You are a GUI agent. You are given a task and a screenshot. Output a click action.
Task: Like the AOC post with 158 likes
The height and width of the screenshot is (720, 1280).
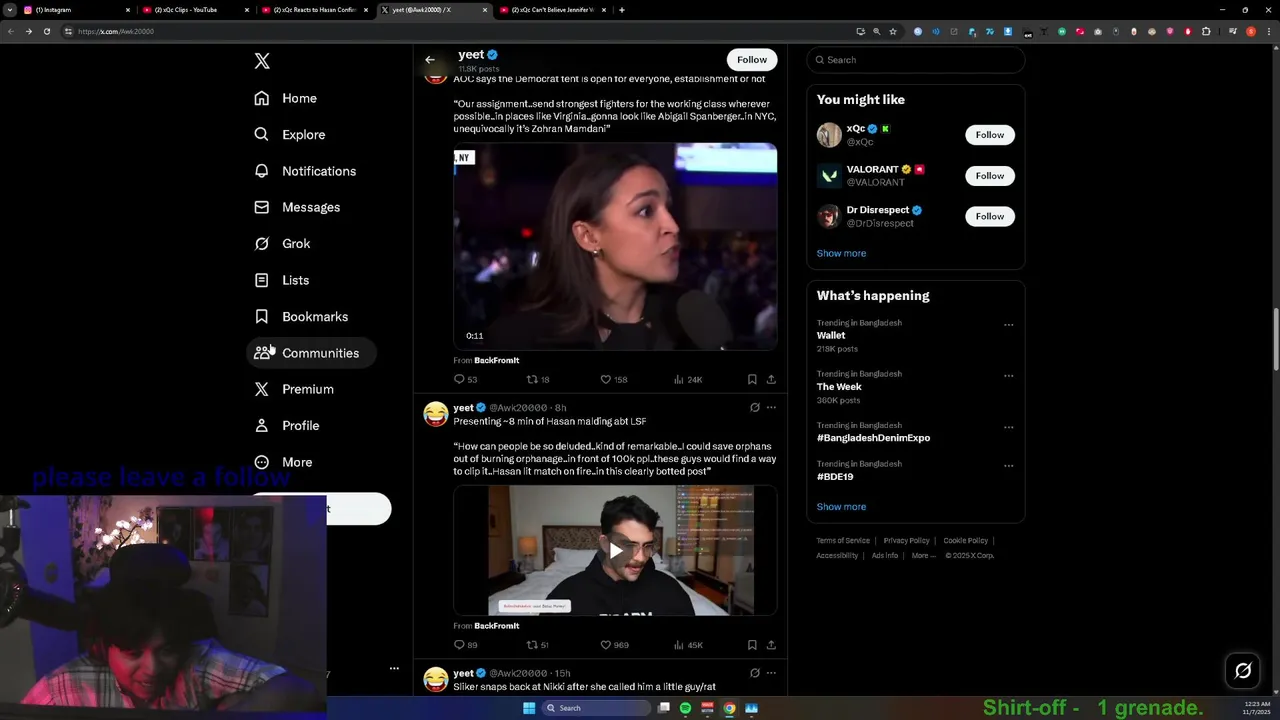click(613, 380)
